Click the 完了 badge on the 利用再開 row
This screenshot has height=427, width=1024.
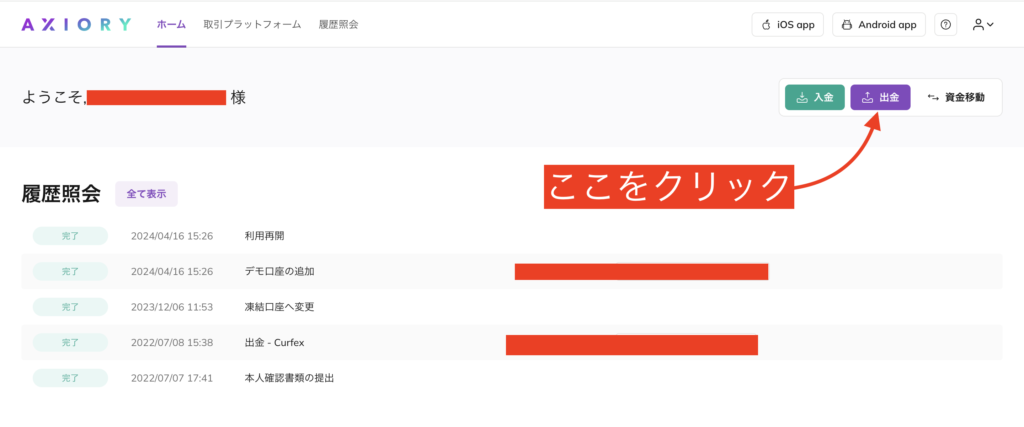pyautogui.click(x=69, y=236)
